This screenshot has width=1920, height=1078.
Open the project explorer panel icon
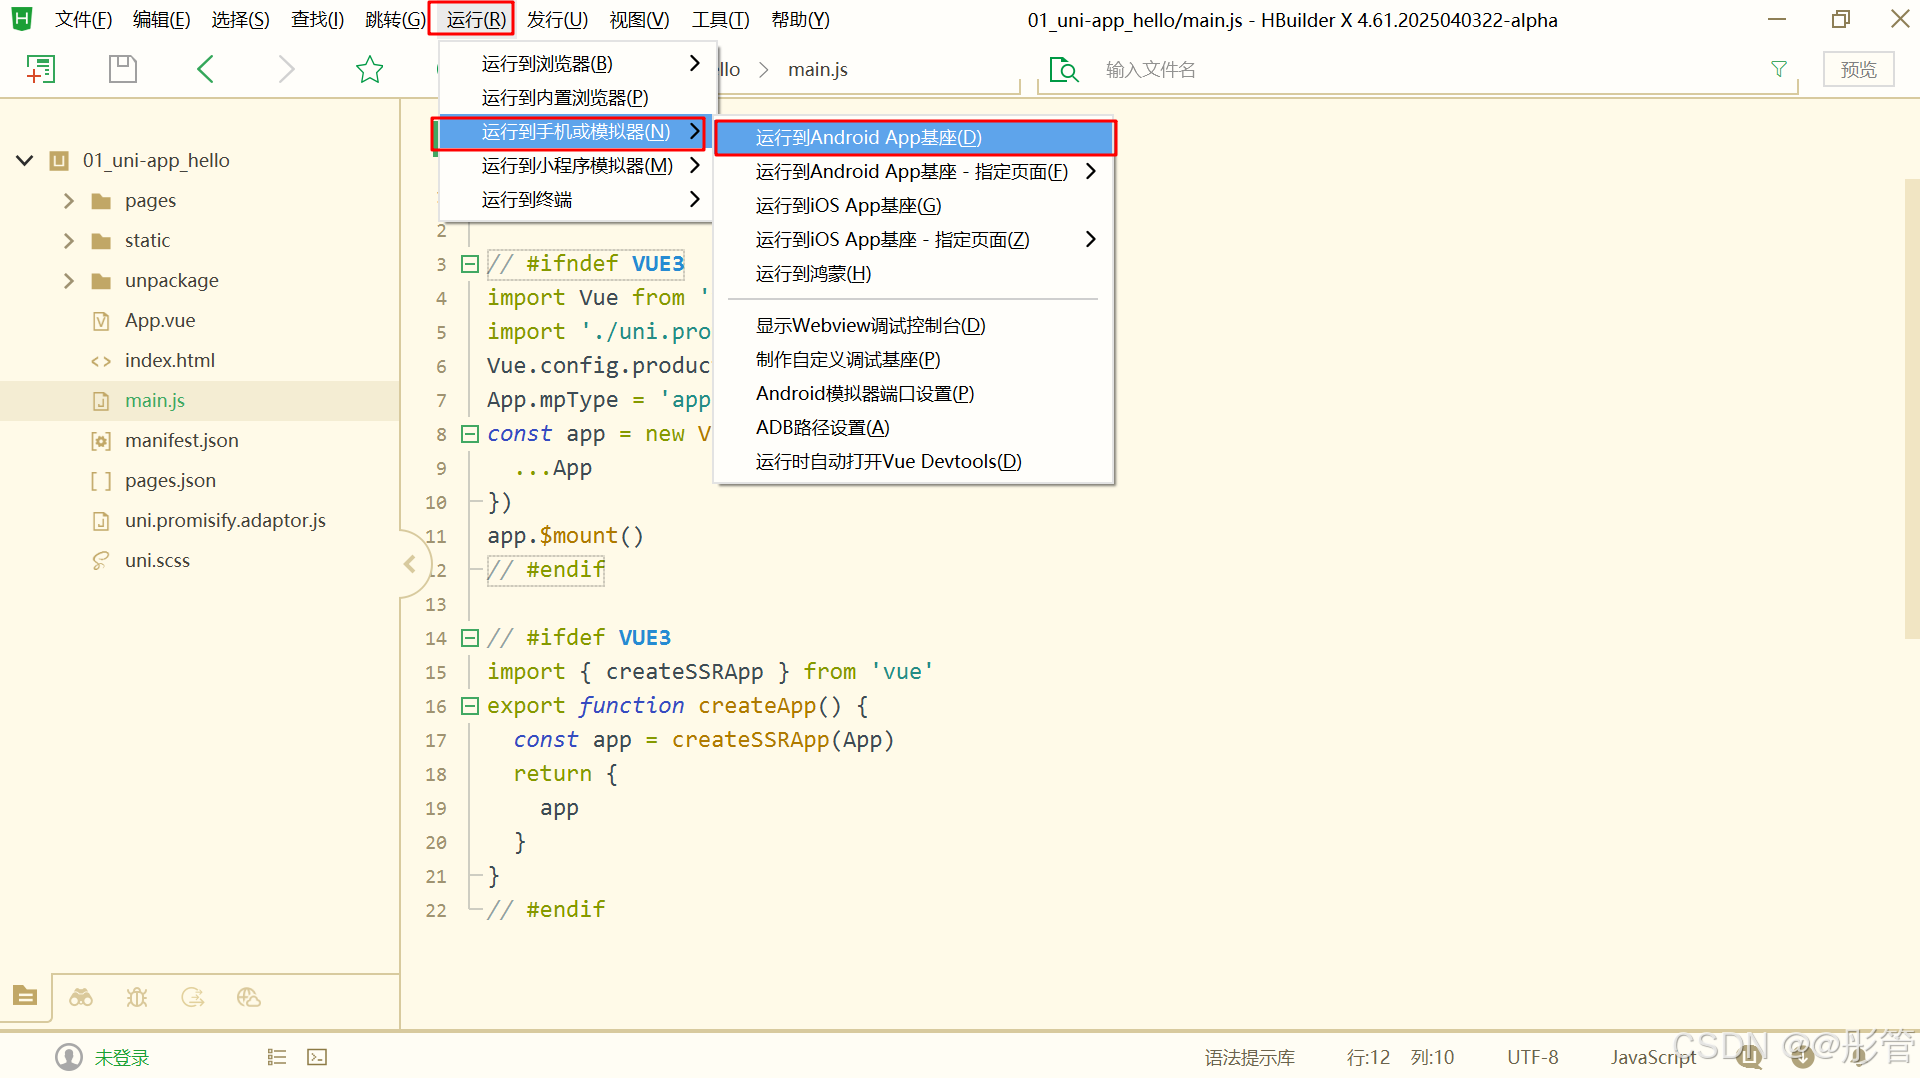pos(25,996)
